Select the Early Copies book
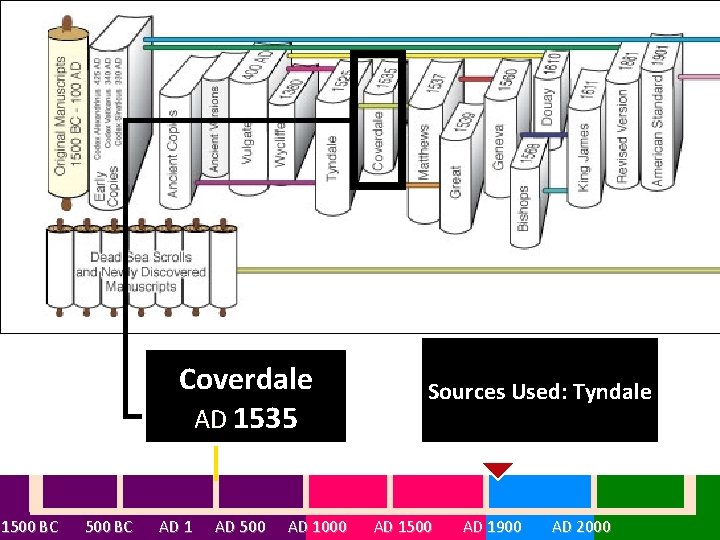 (120, 113)
